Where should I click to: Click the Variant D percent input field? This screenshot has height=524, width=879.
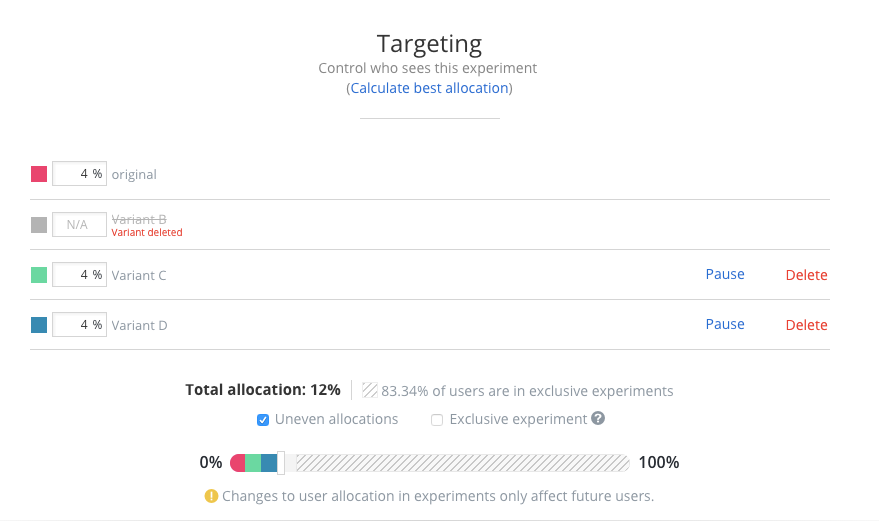pyautogui.click(x=79, y=324)
